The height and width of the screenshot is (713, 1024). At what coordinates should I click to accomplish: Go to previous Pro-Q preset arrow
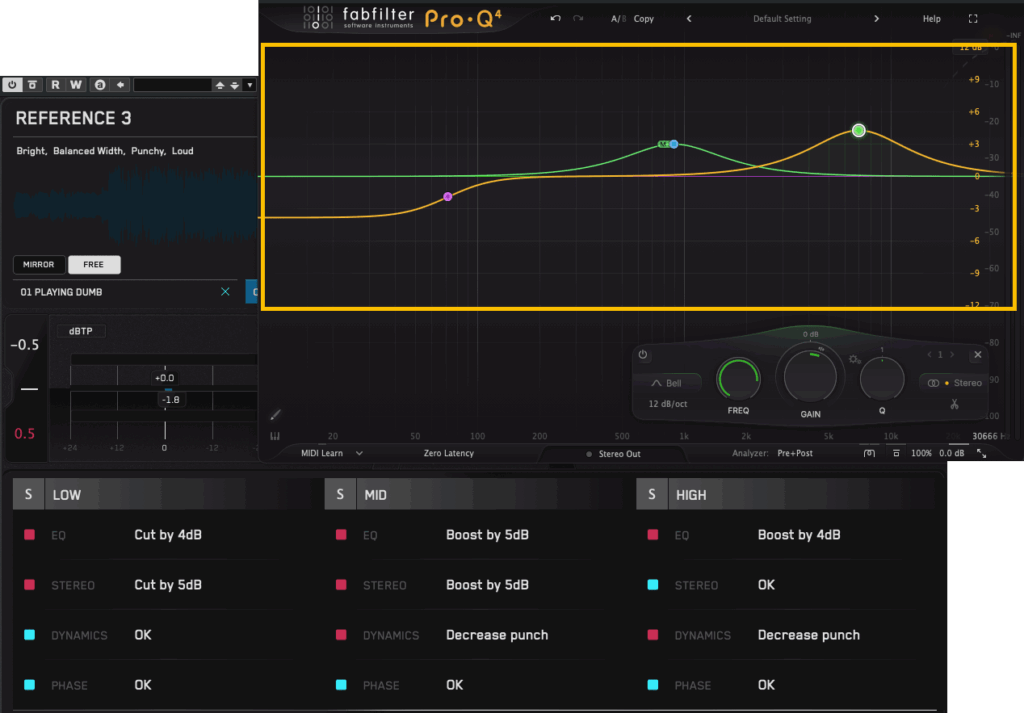(x=689, y=19)
